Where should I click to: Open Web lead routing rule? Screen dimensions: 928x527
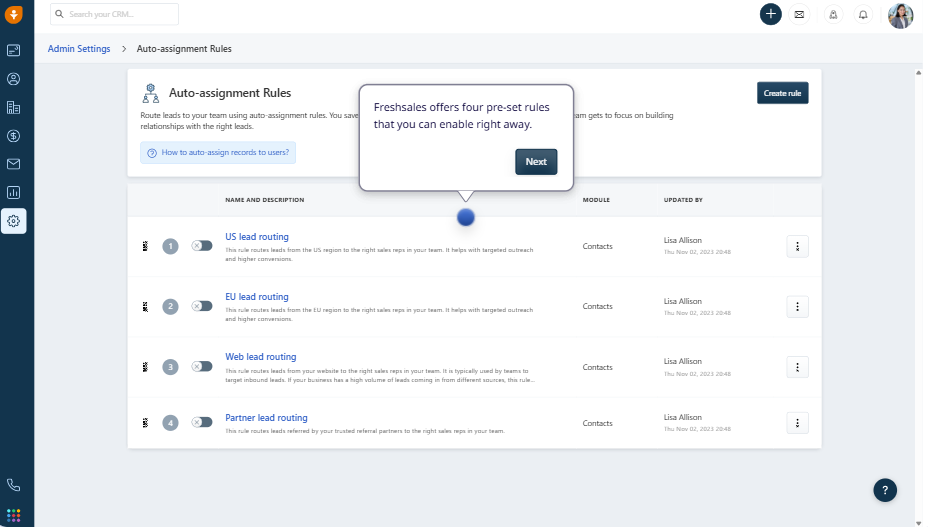coord(260,356)
